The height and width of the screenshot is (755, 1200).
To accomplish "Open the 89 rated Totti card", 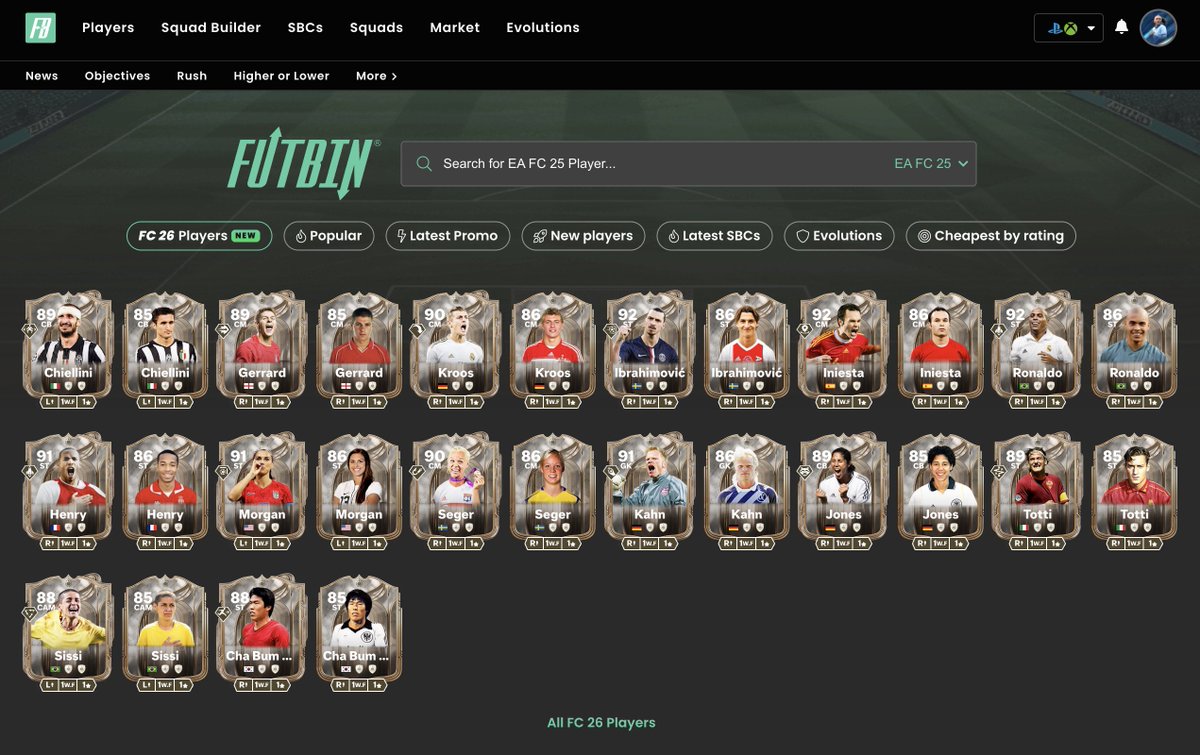I will 1038,492.
